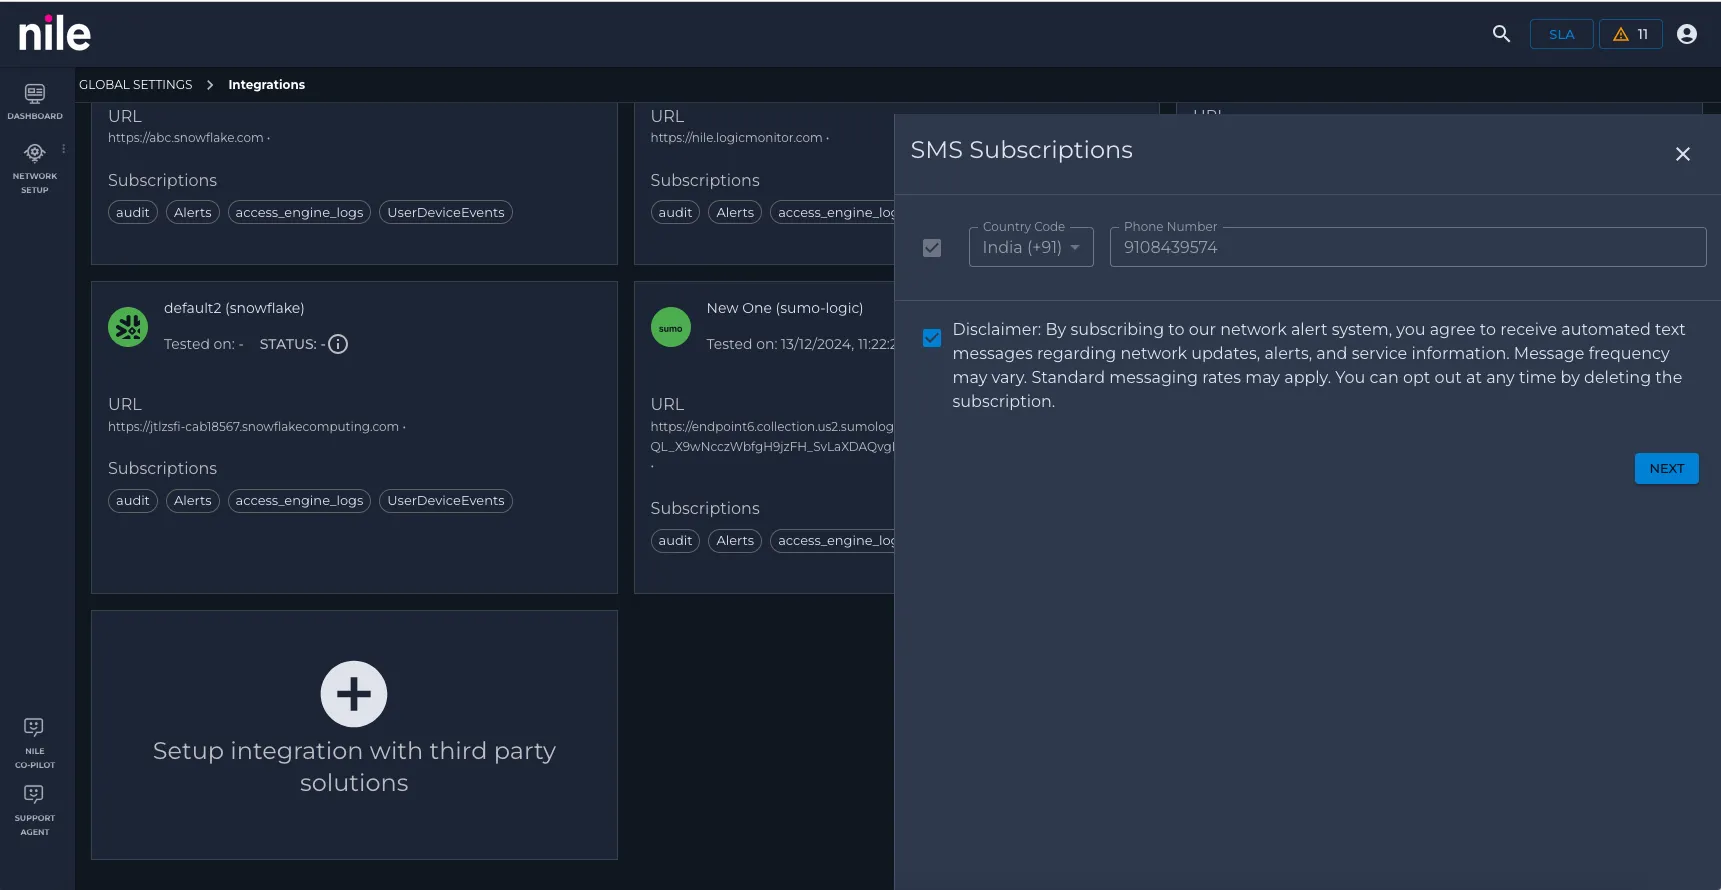This screenshot has height=890, width=1721.
Task: Click the SLA button
Action: (1562, 34)
